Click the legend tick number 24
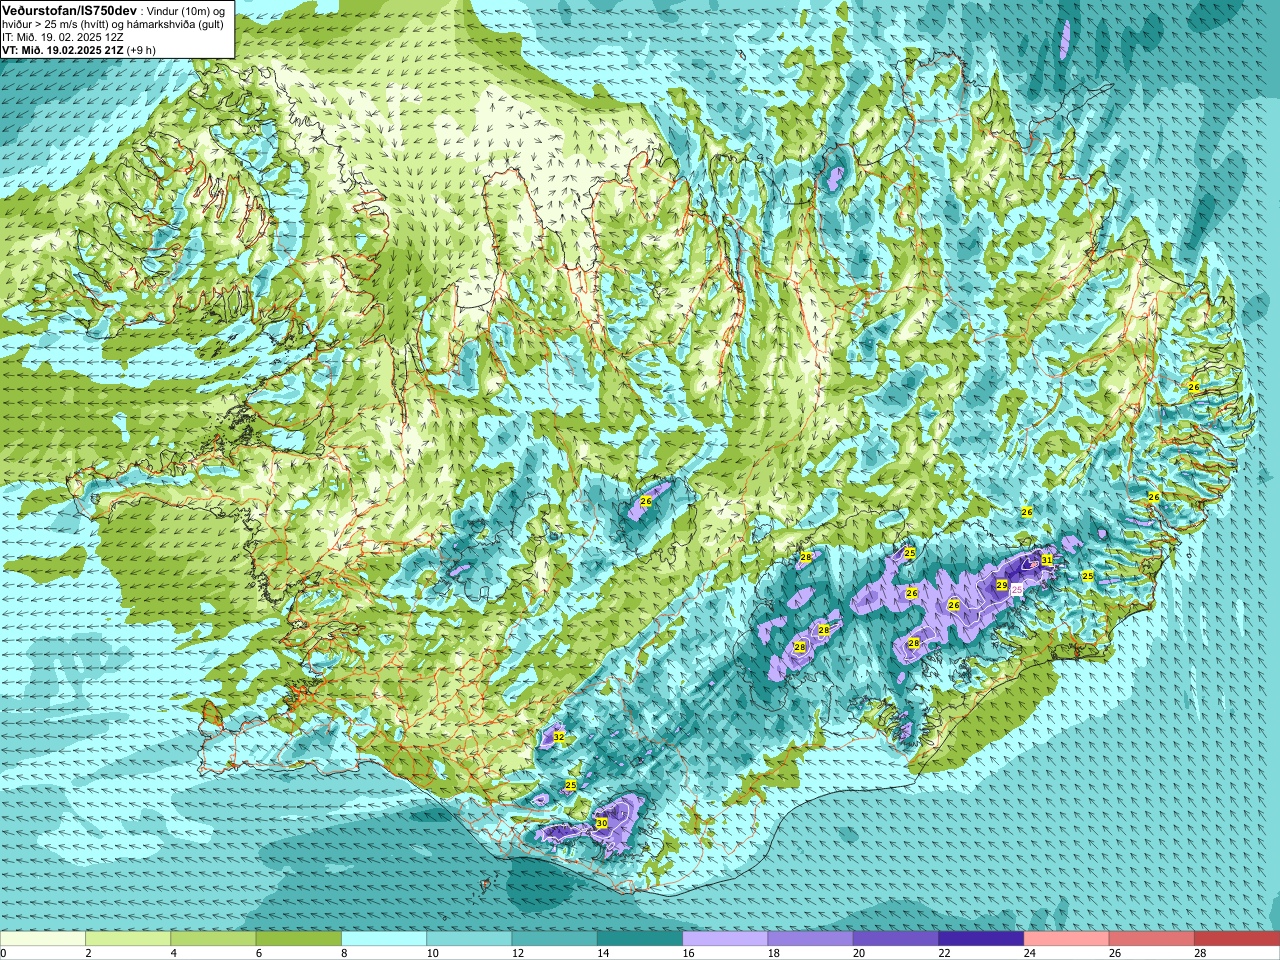 1029,953
